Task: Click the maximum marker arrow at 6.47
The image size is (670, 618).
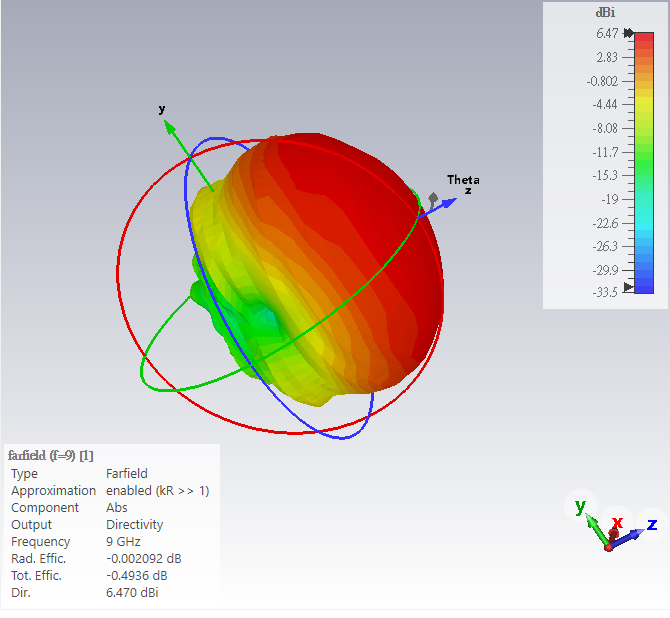Action: (628, 33)
